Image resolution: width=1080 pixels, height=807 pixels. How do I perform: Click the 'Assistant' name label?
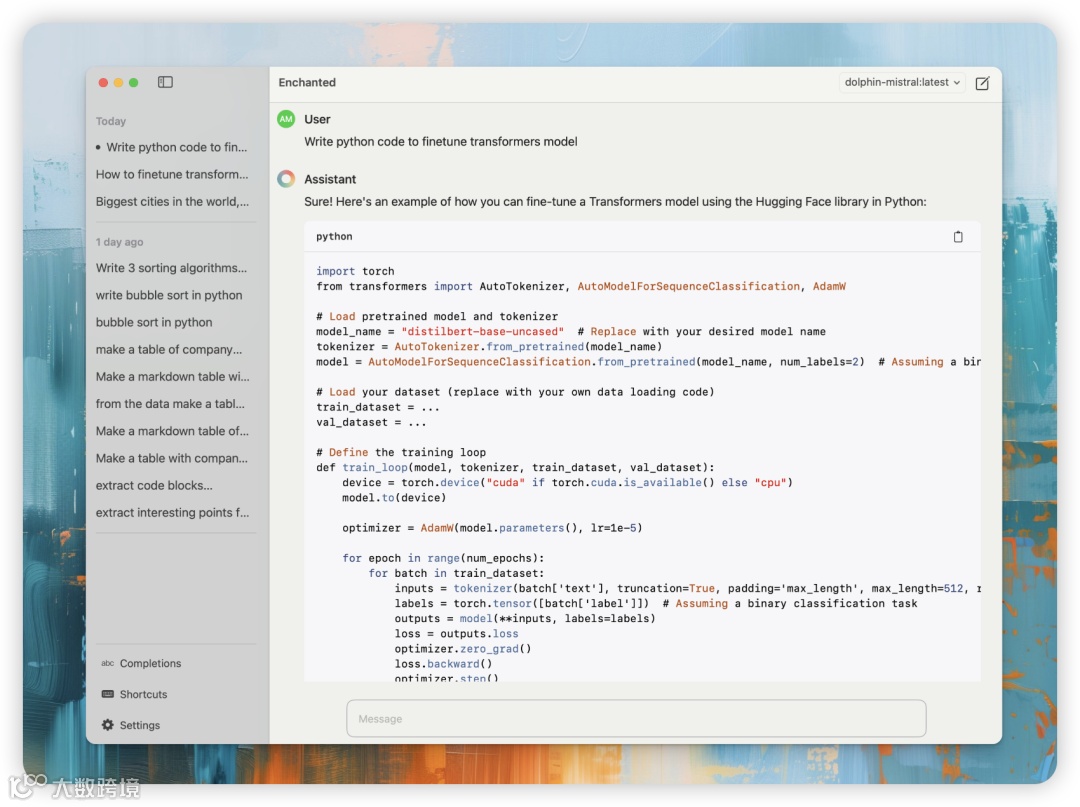coord(331,179)
